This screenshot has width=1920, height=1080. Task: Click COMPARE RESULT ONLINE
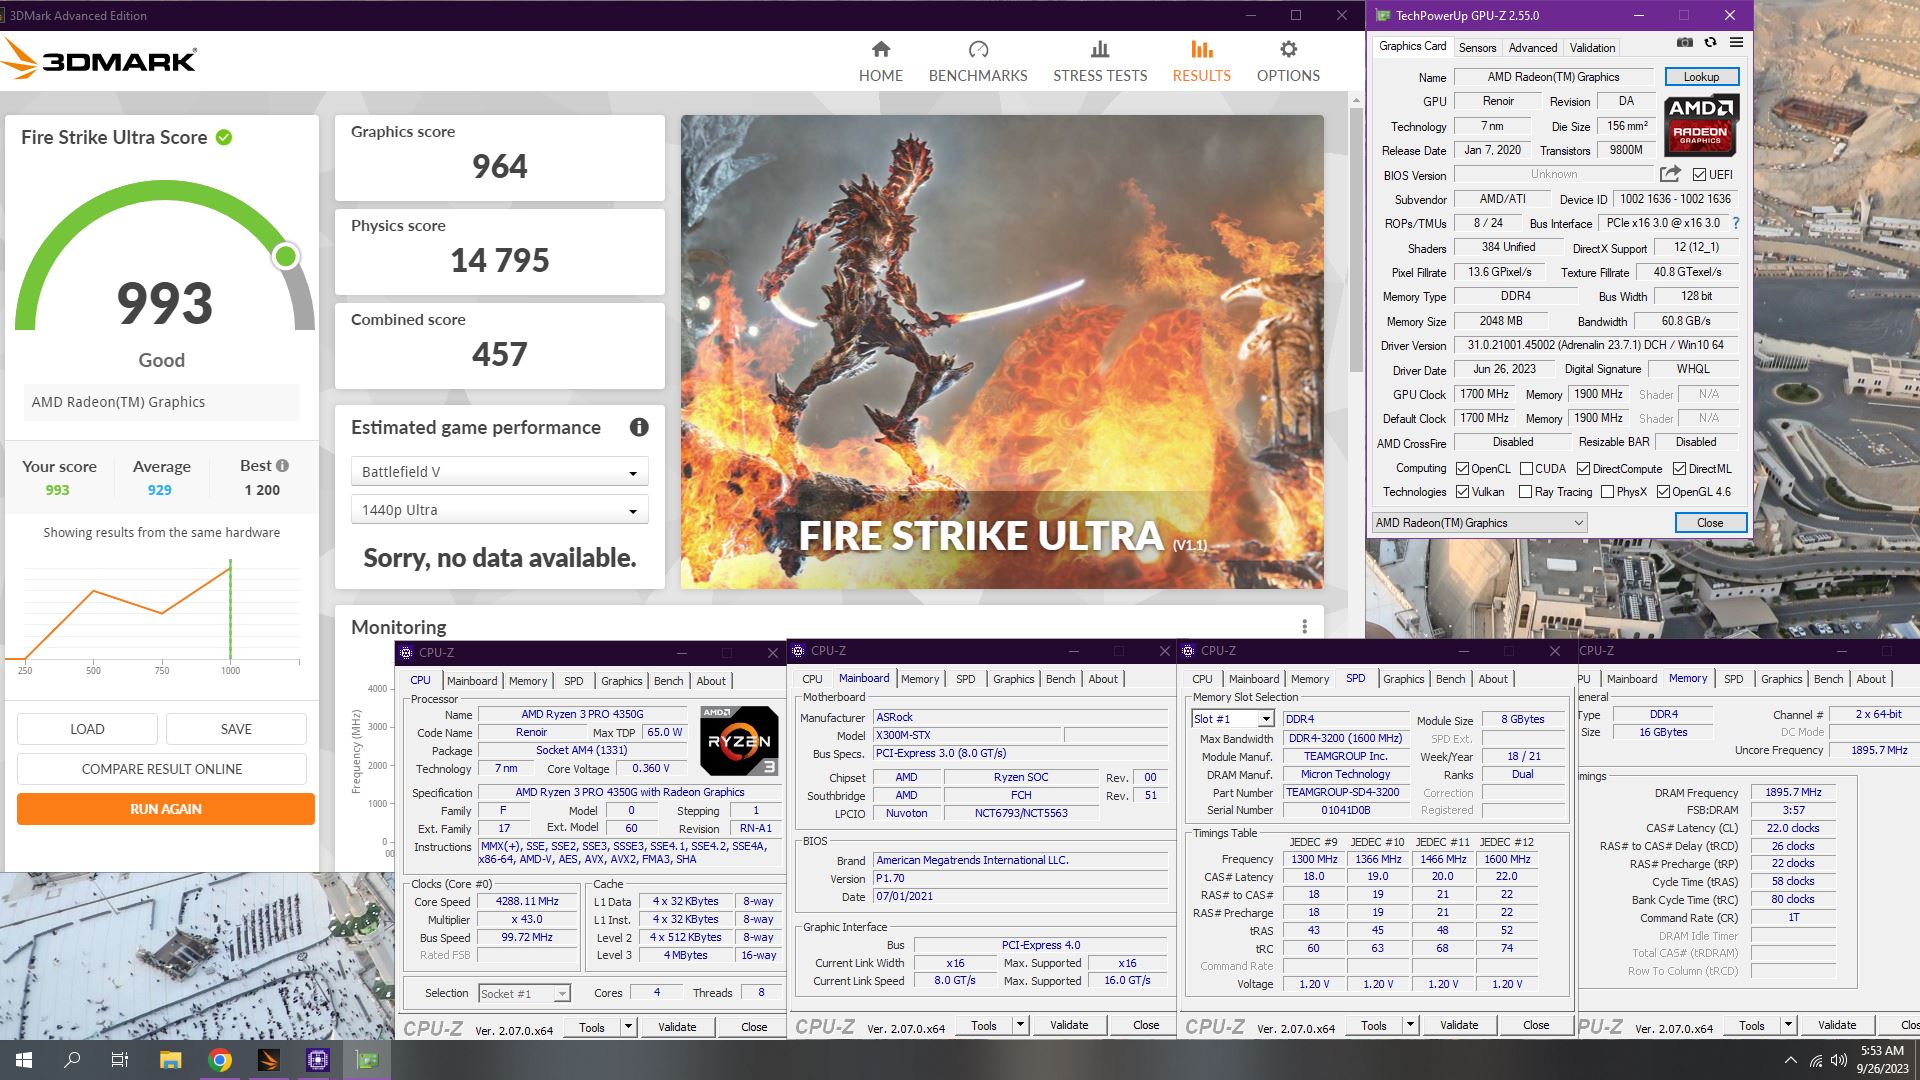(x=162, y=769)
